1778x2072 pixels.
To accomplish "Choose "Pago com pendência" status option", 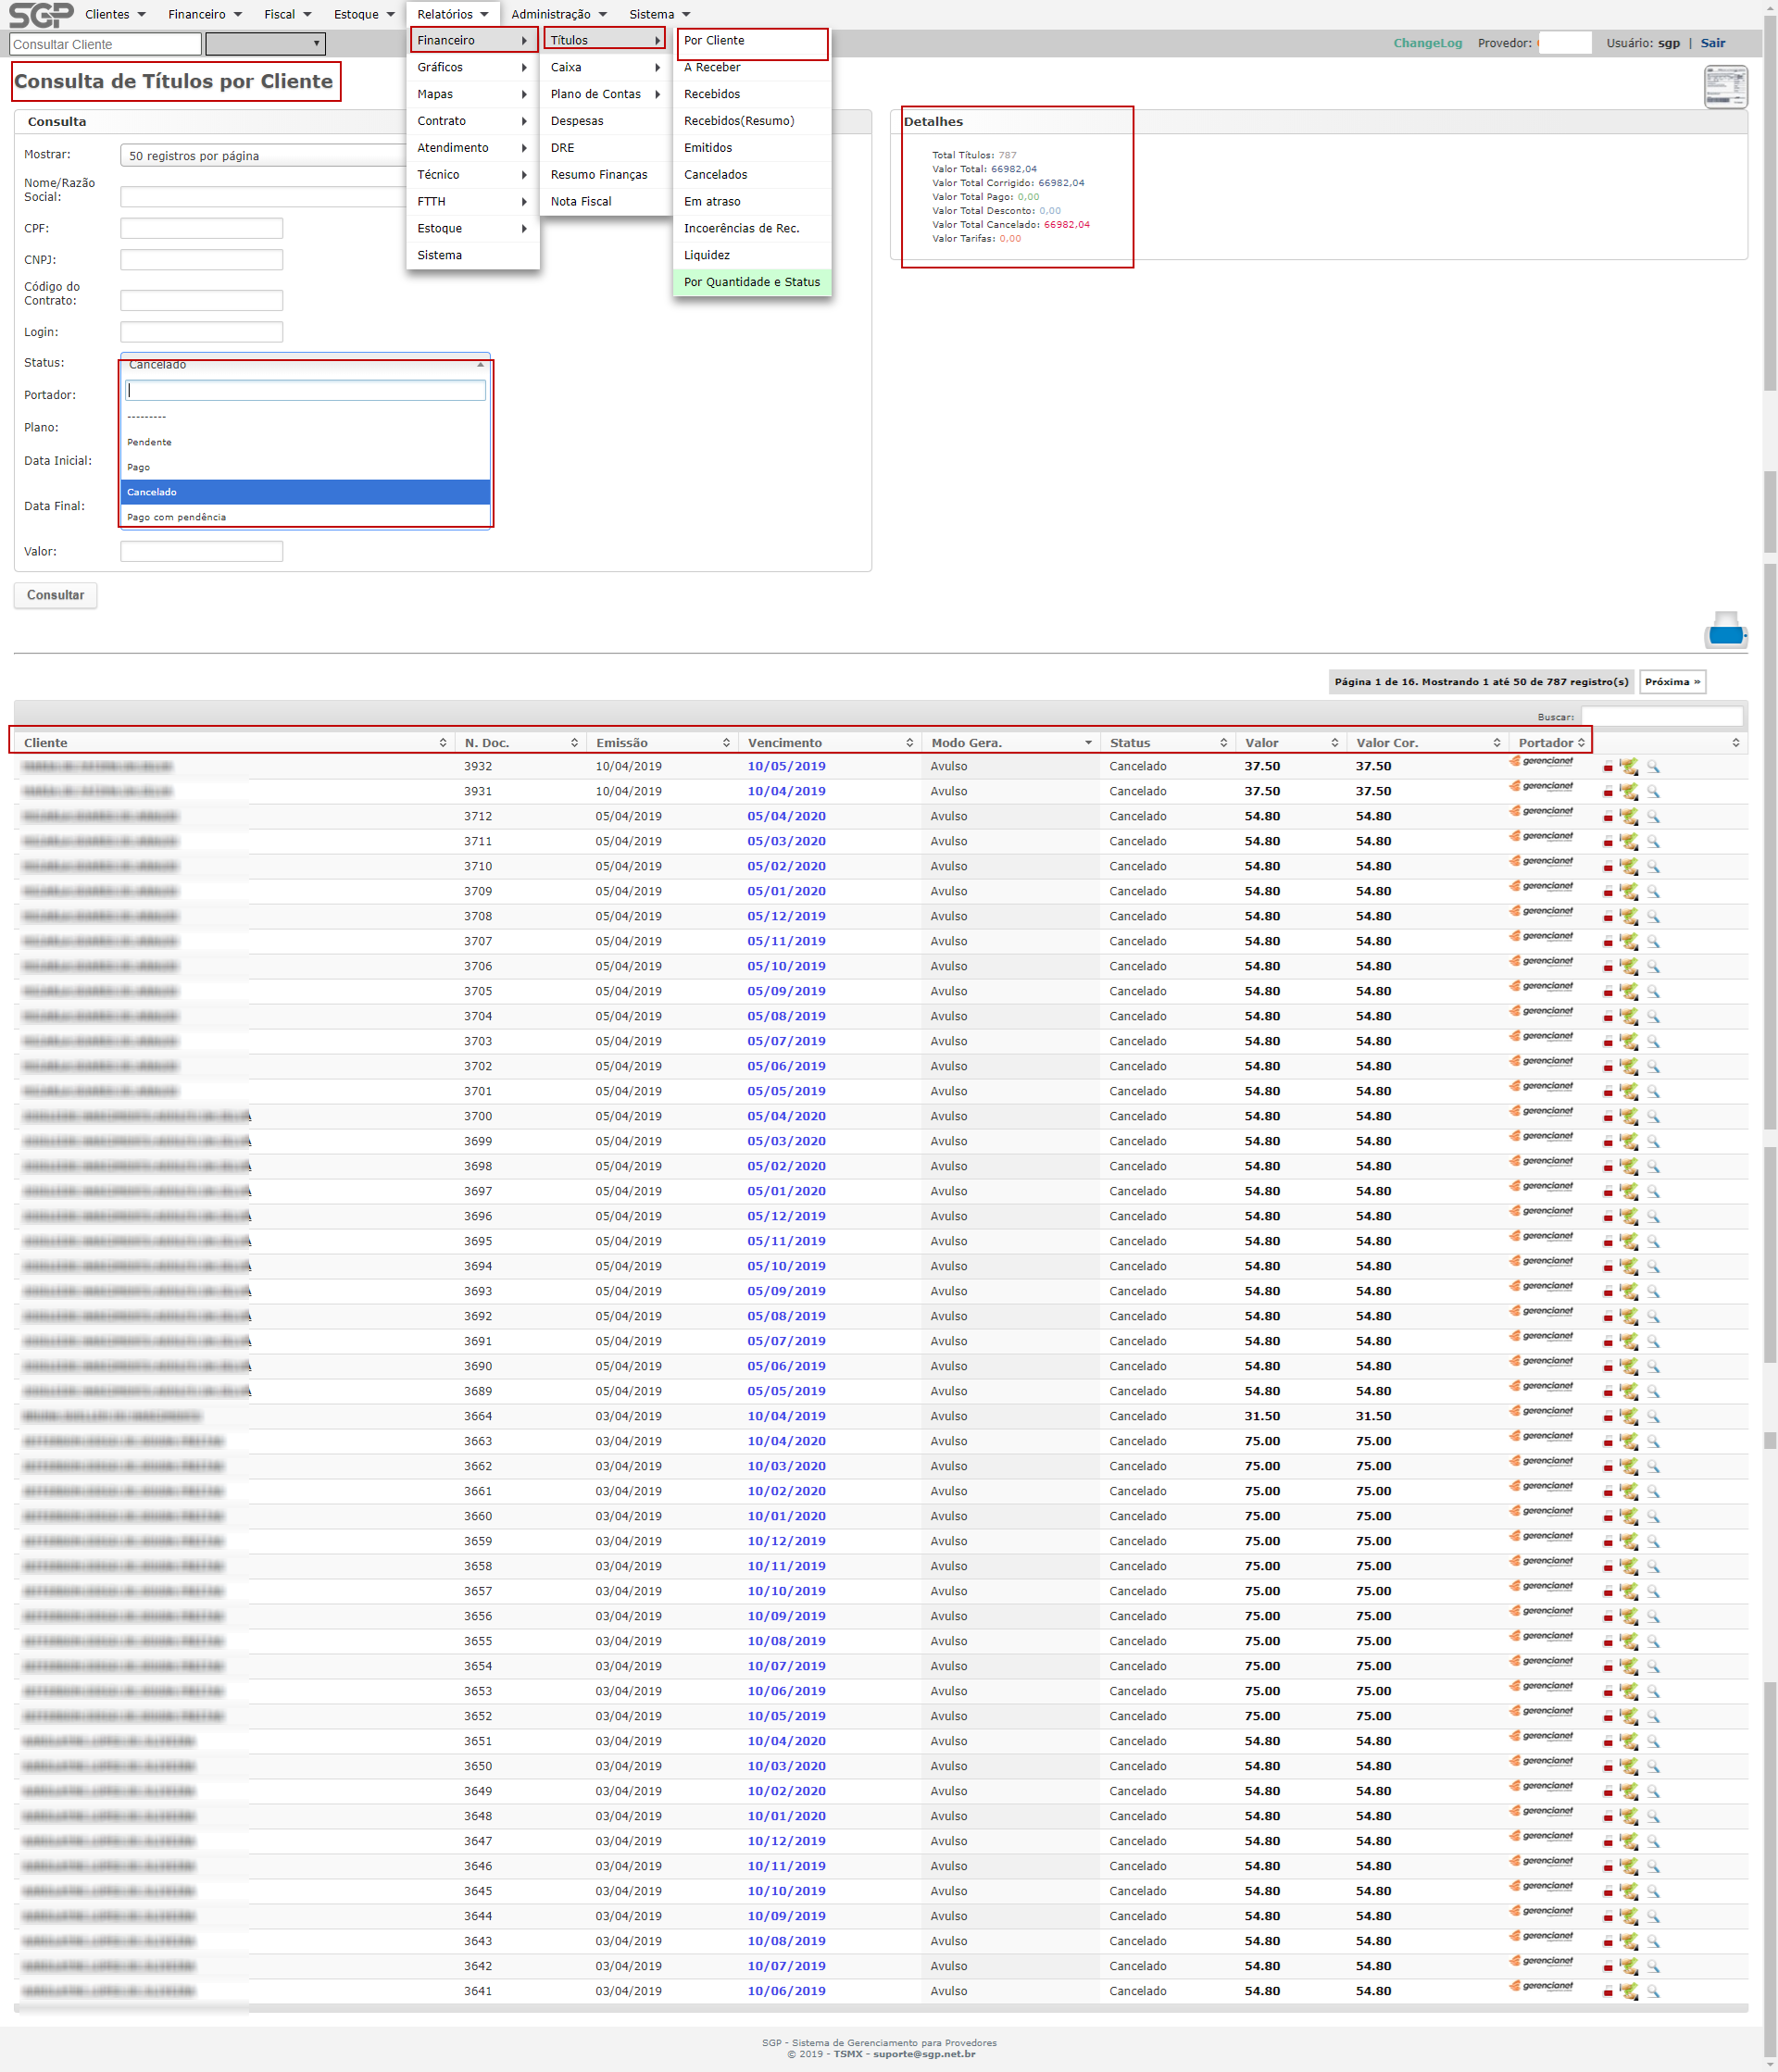I will tap(177, 517).
